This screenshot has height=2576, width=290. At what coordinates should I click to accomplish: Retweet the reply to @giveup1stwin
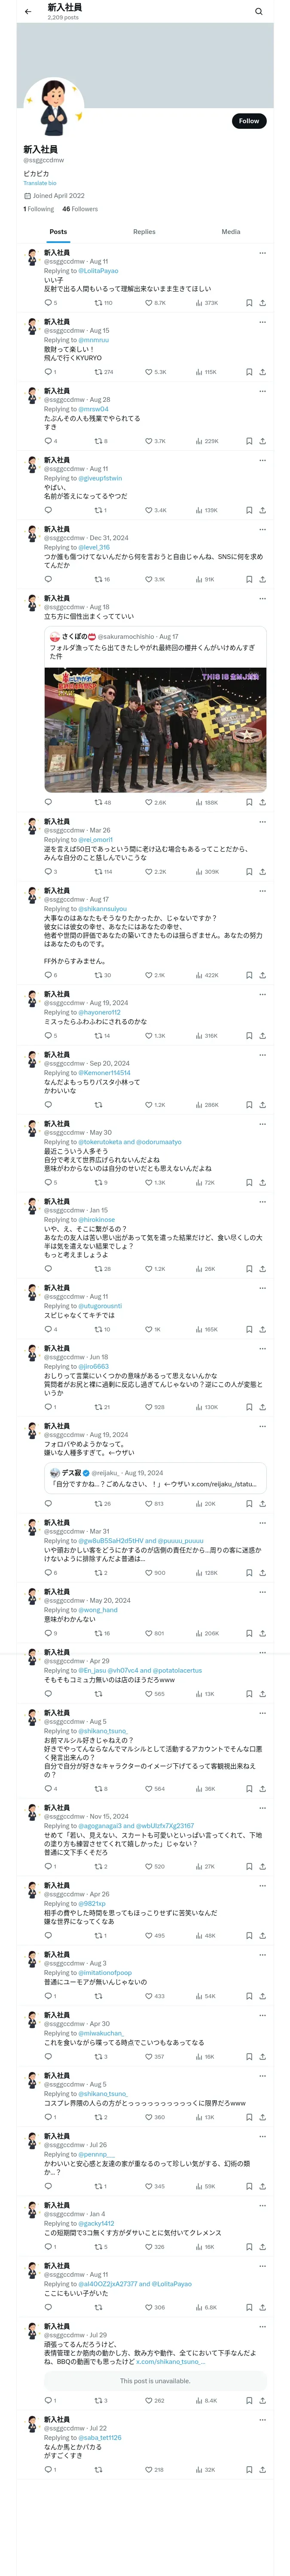pyautogui.click(x=98, y=510)
